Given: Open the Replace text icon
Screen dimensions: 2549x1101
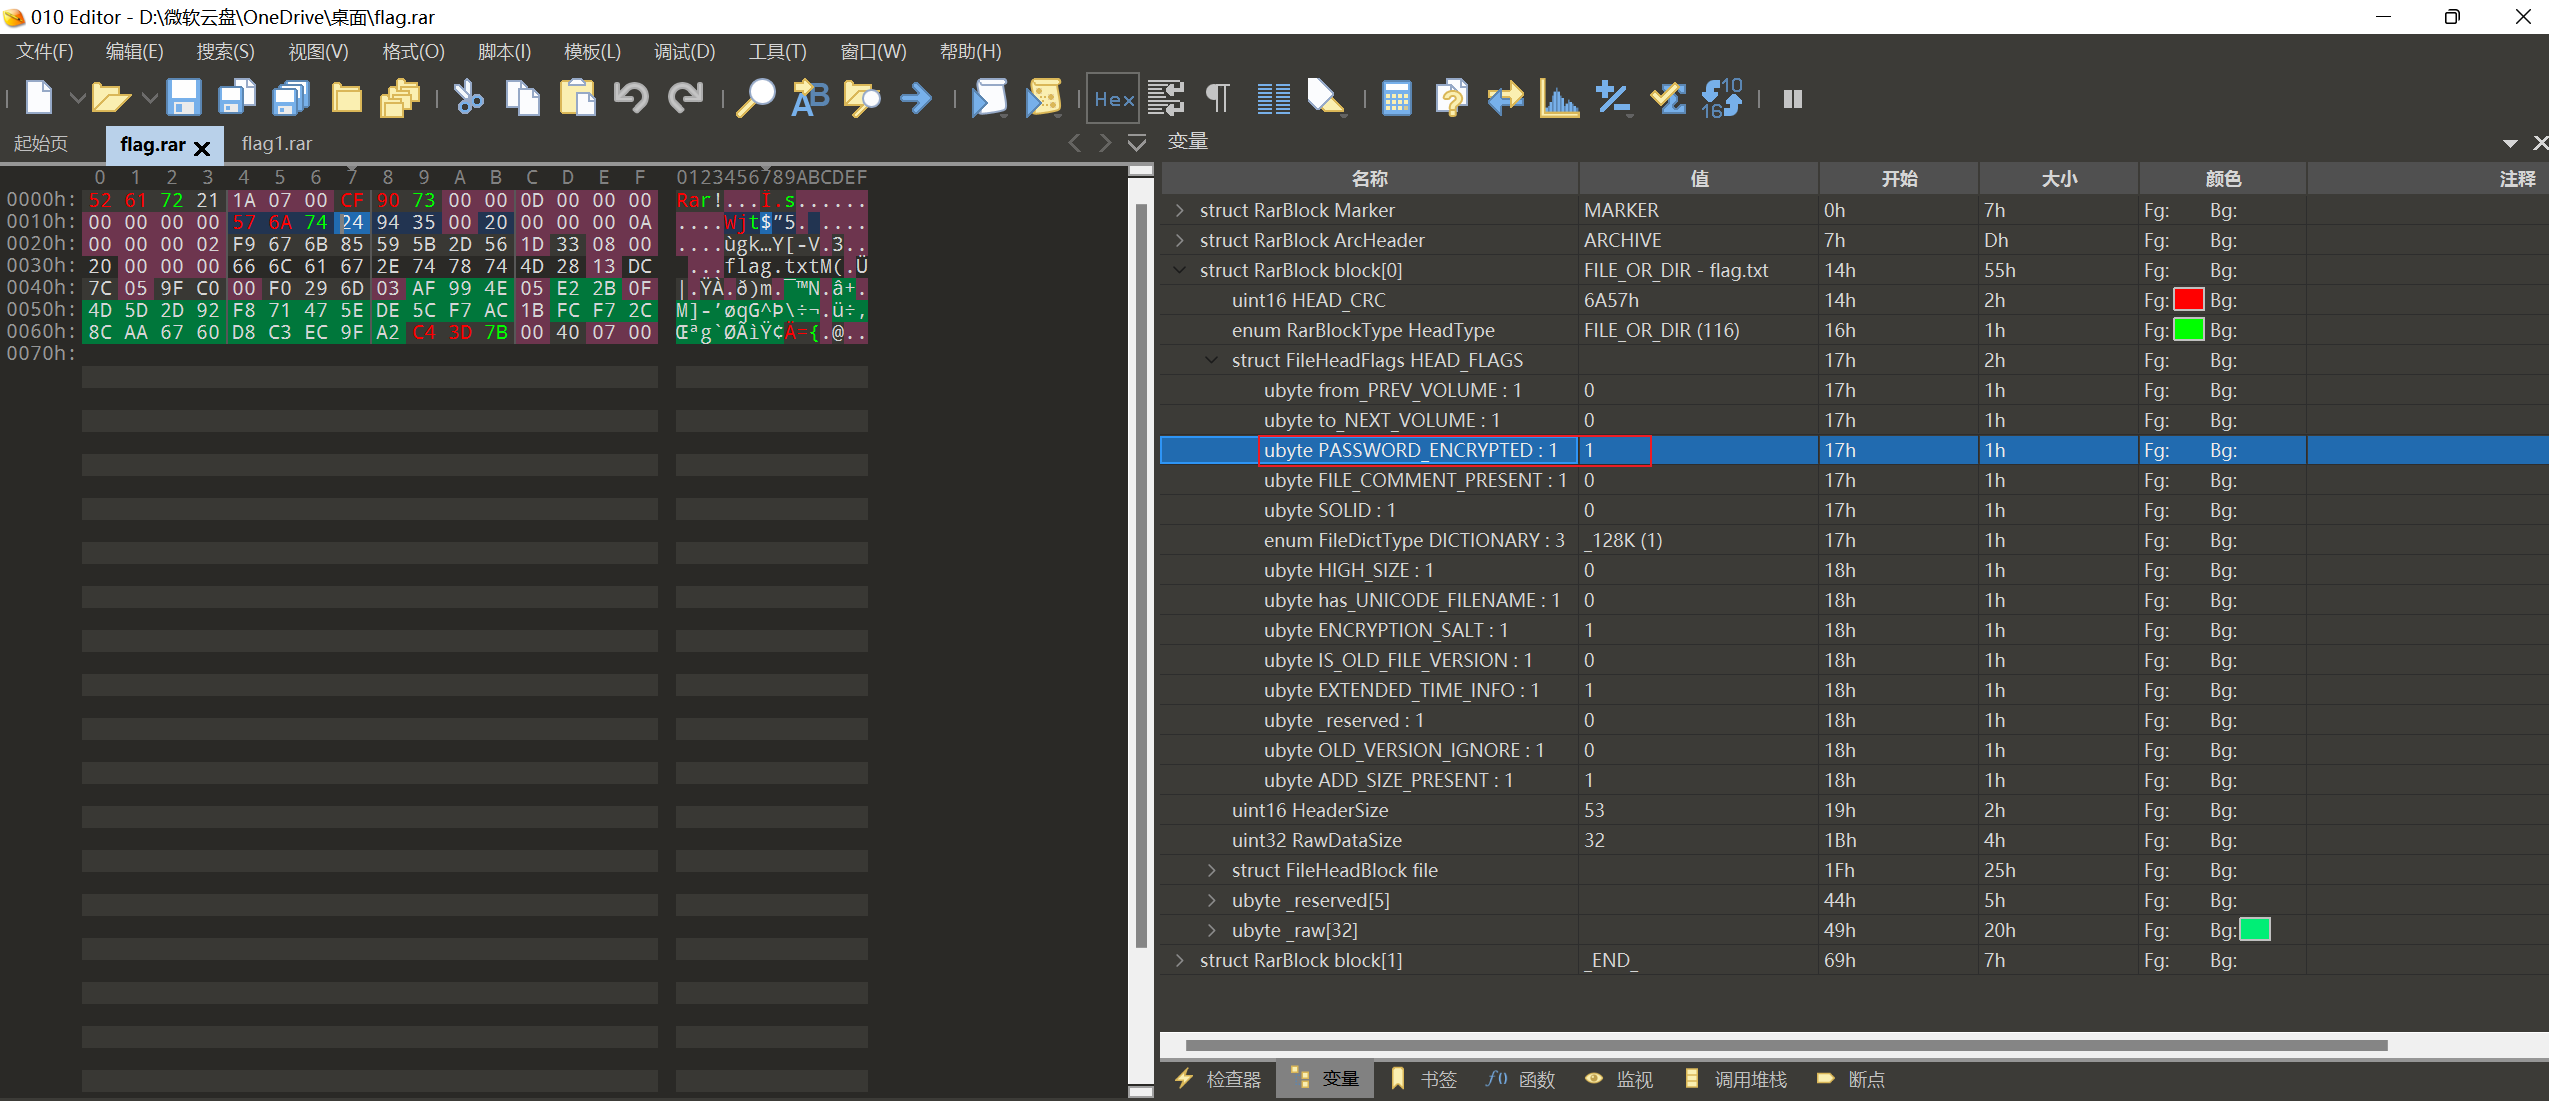Looking at the screenshot, I should [x=809, y=98].
